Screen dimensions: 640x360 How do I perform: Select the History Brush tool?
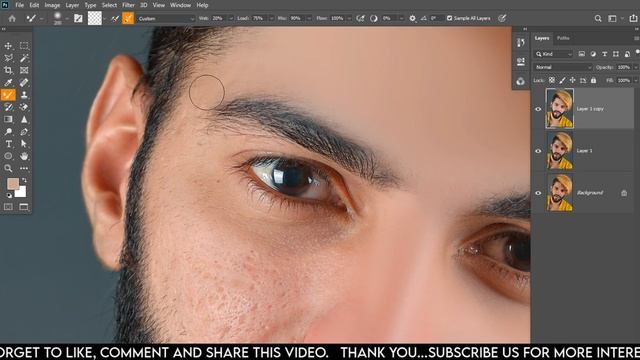coord(8,107)
